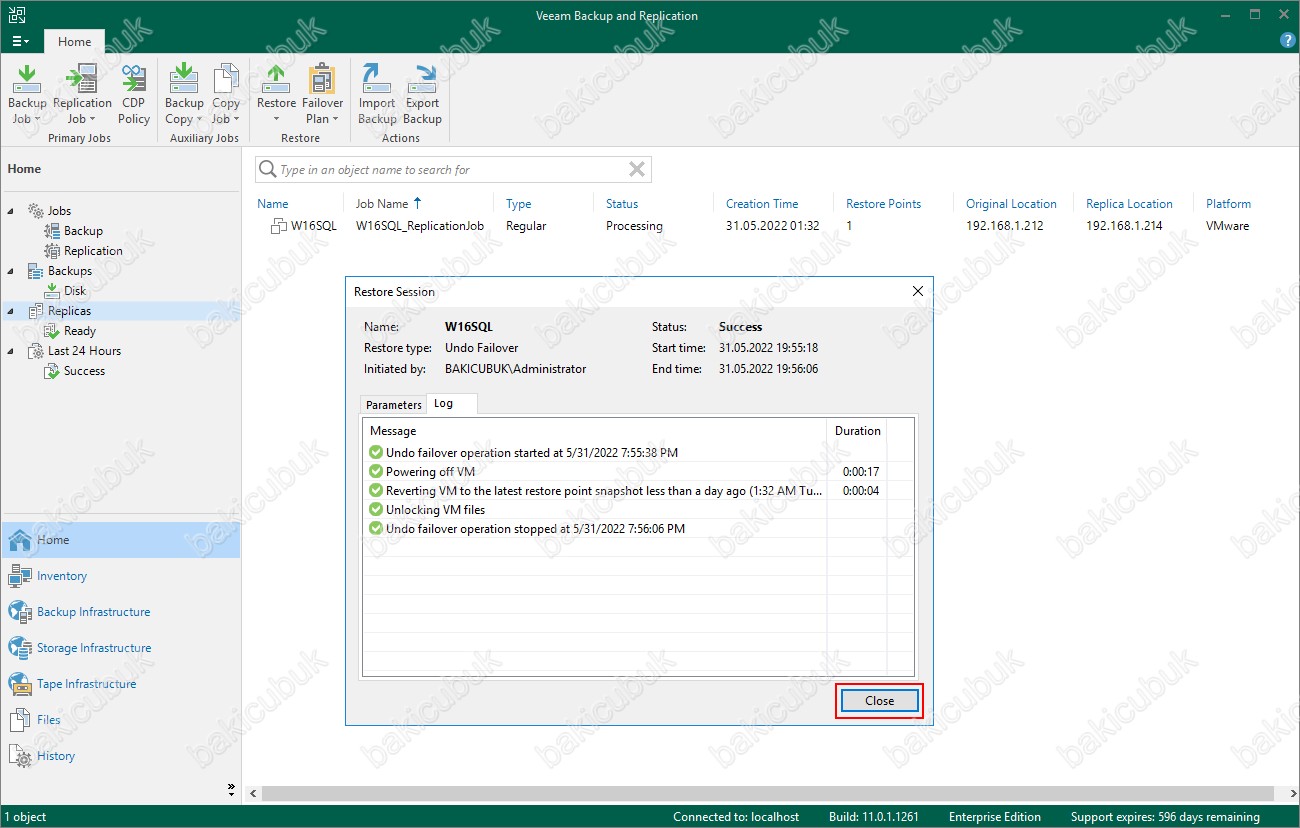The image size is (1300, 828).
Task: Sort by the Restore Points column header
Action: click(x=884, y=204)
